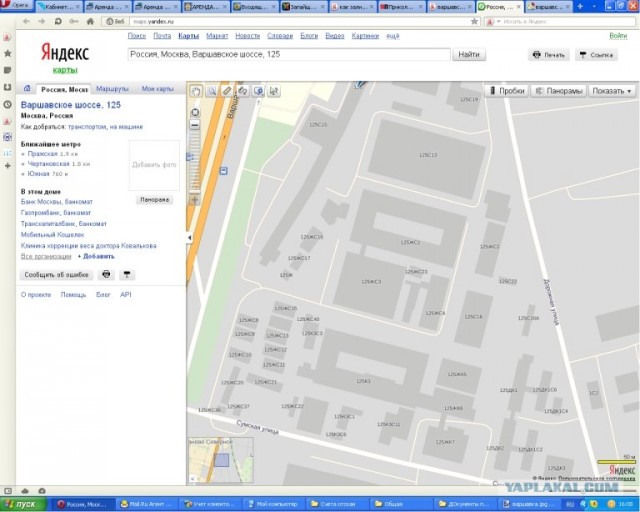Click the Сообщить об ошибке button
This screenshot has height=512, width=640.
coord(56,275)
